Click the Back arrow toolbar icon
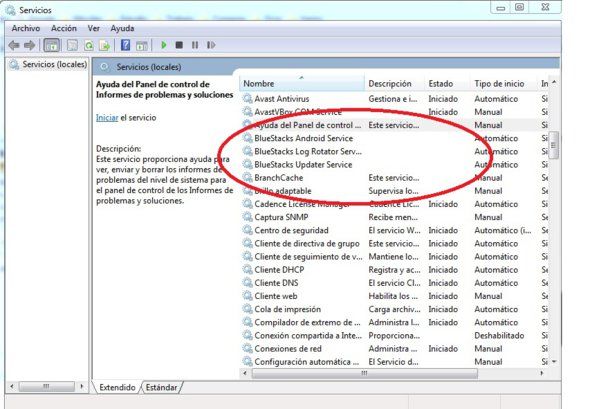599x409 pixels. [14, 45]
